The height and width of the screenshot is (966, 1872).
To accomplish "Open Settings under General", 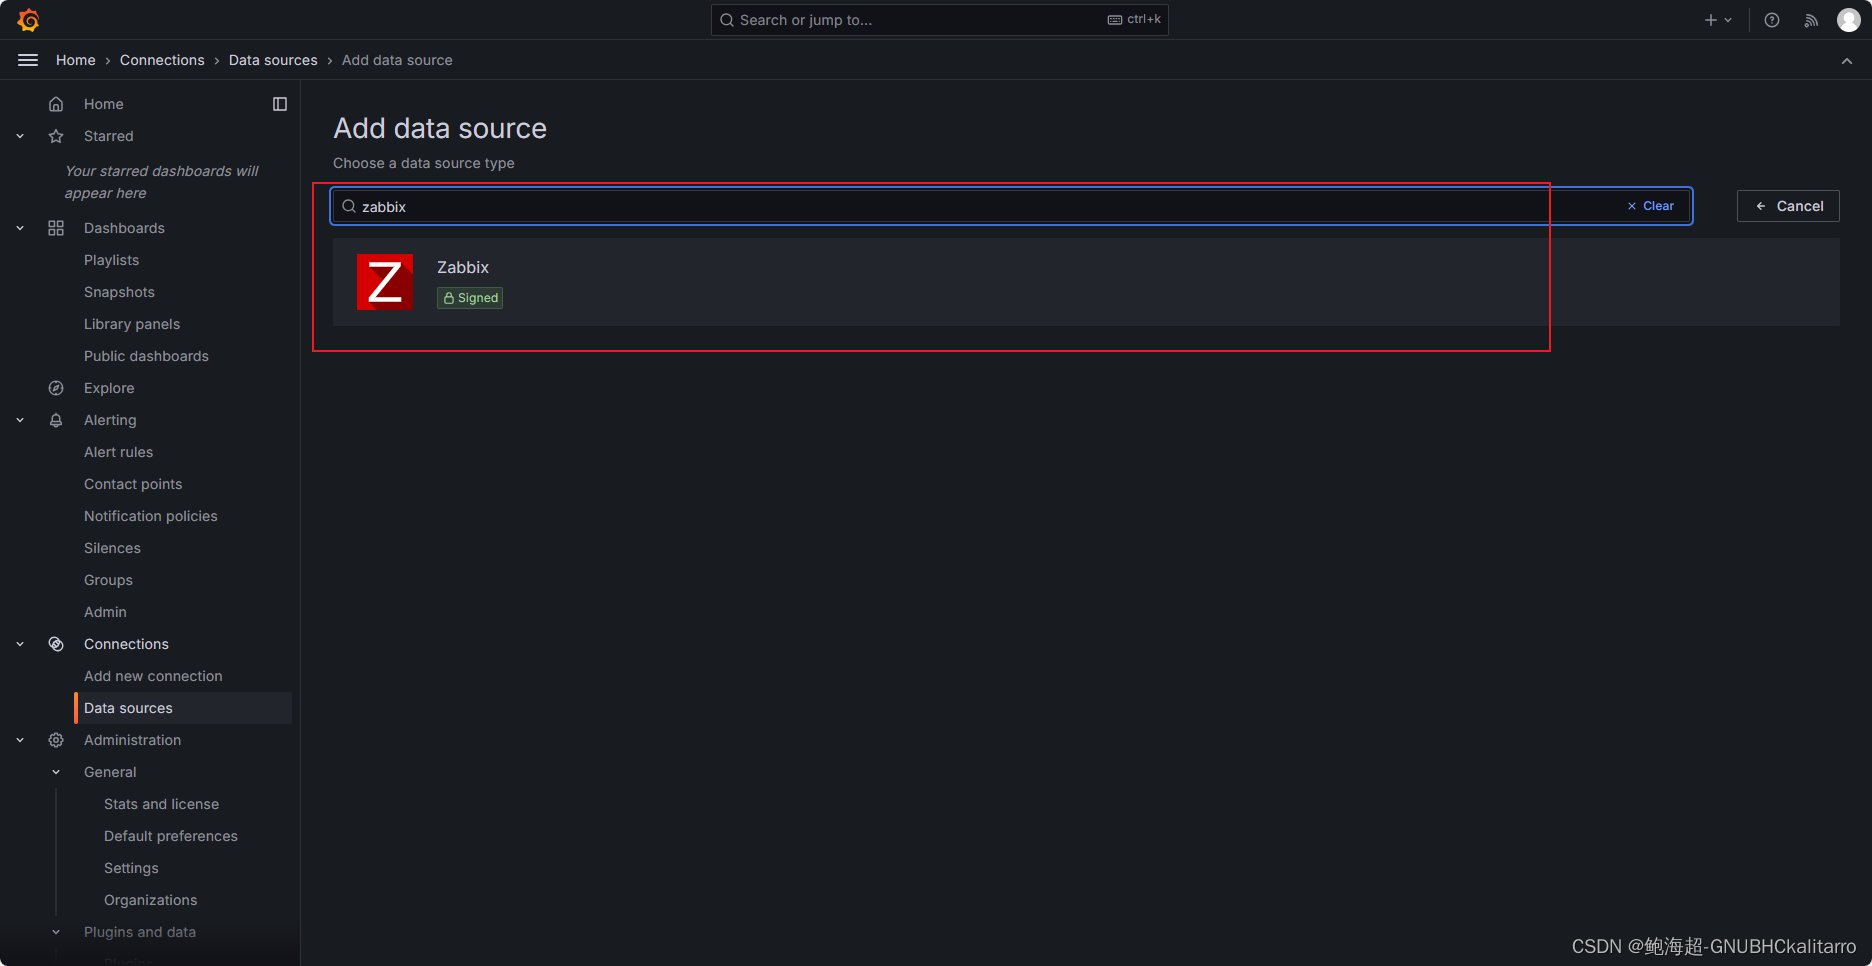I will pos(131,868).
